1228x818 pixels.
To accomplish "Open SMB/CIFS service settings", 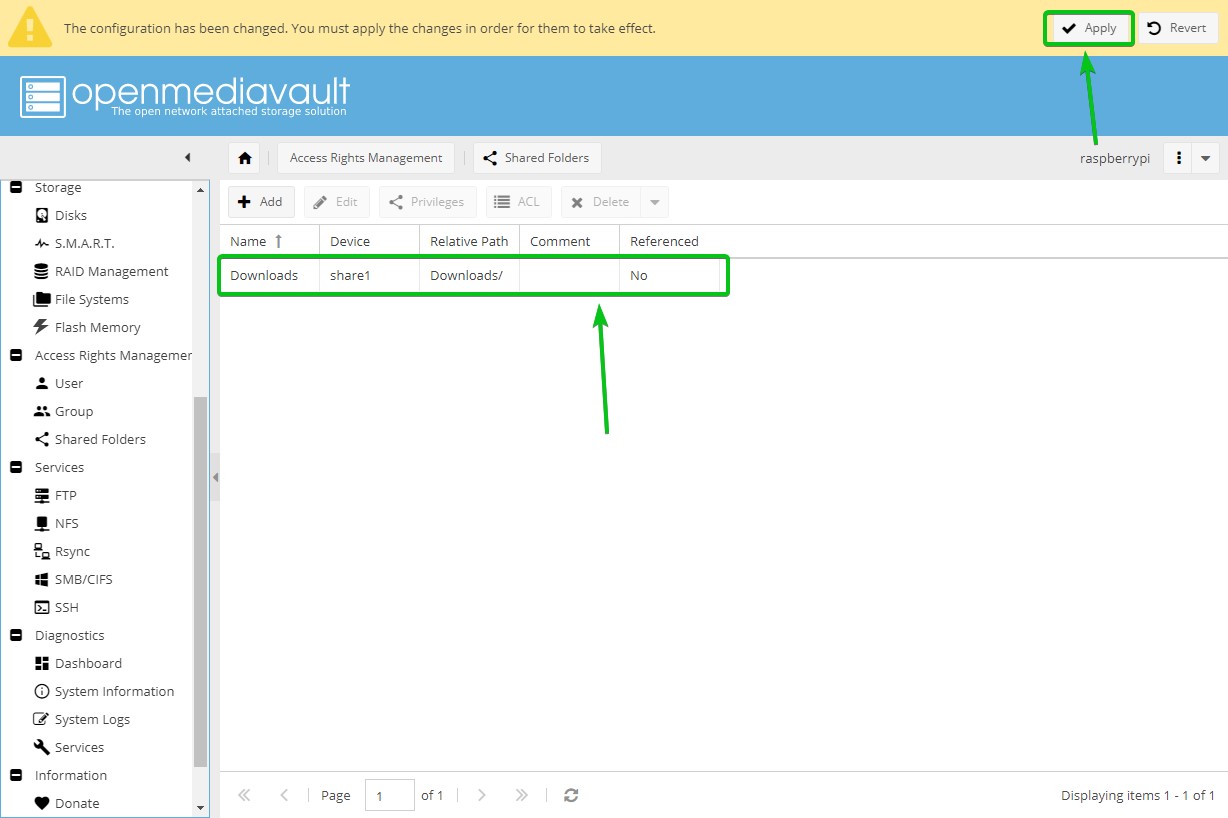I will [x=83, y=579].
